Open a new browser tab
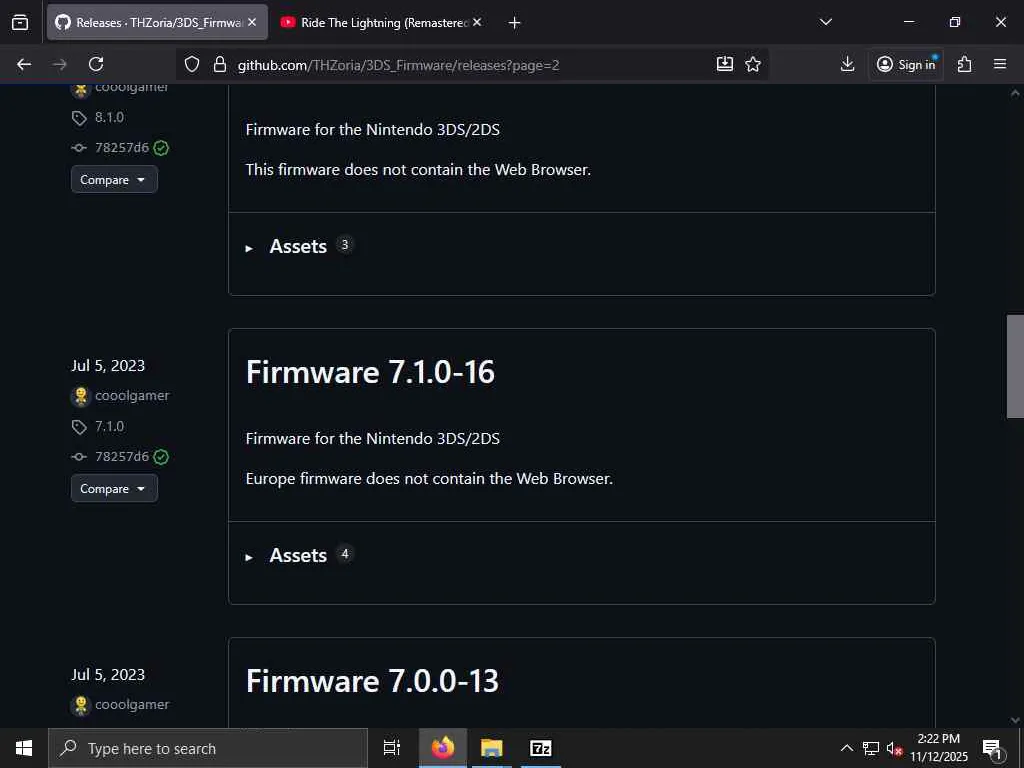The height and width of the screenshot is (768, 1024). coord(514,23)
